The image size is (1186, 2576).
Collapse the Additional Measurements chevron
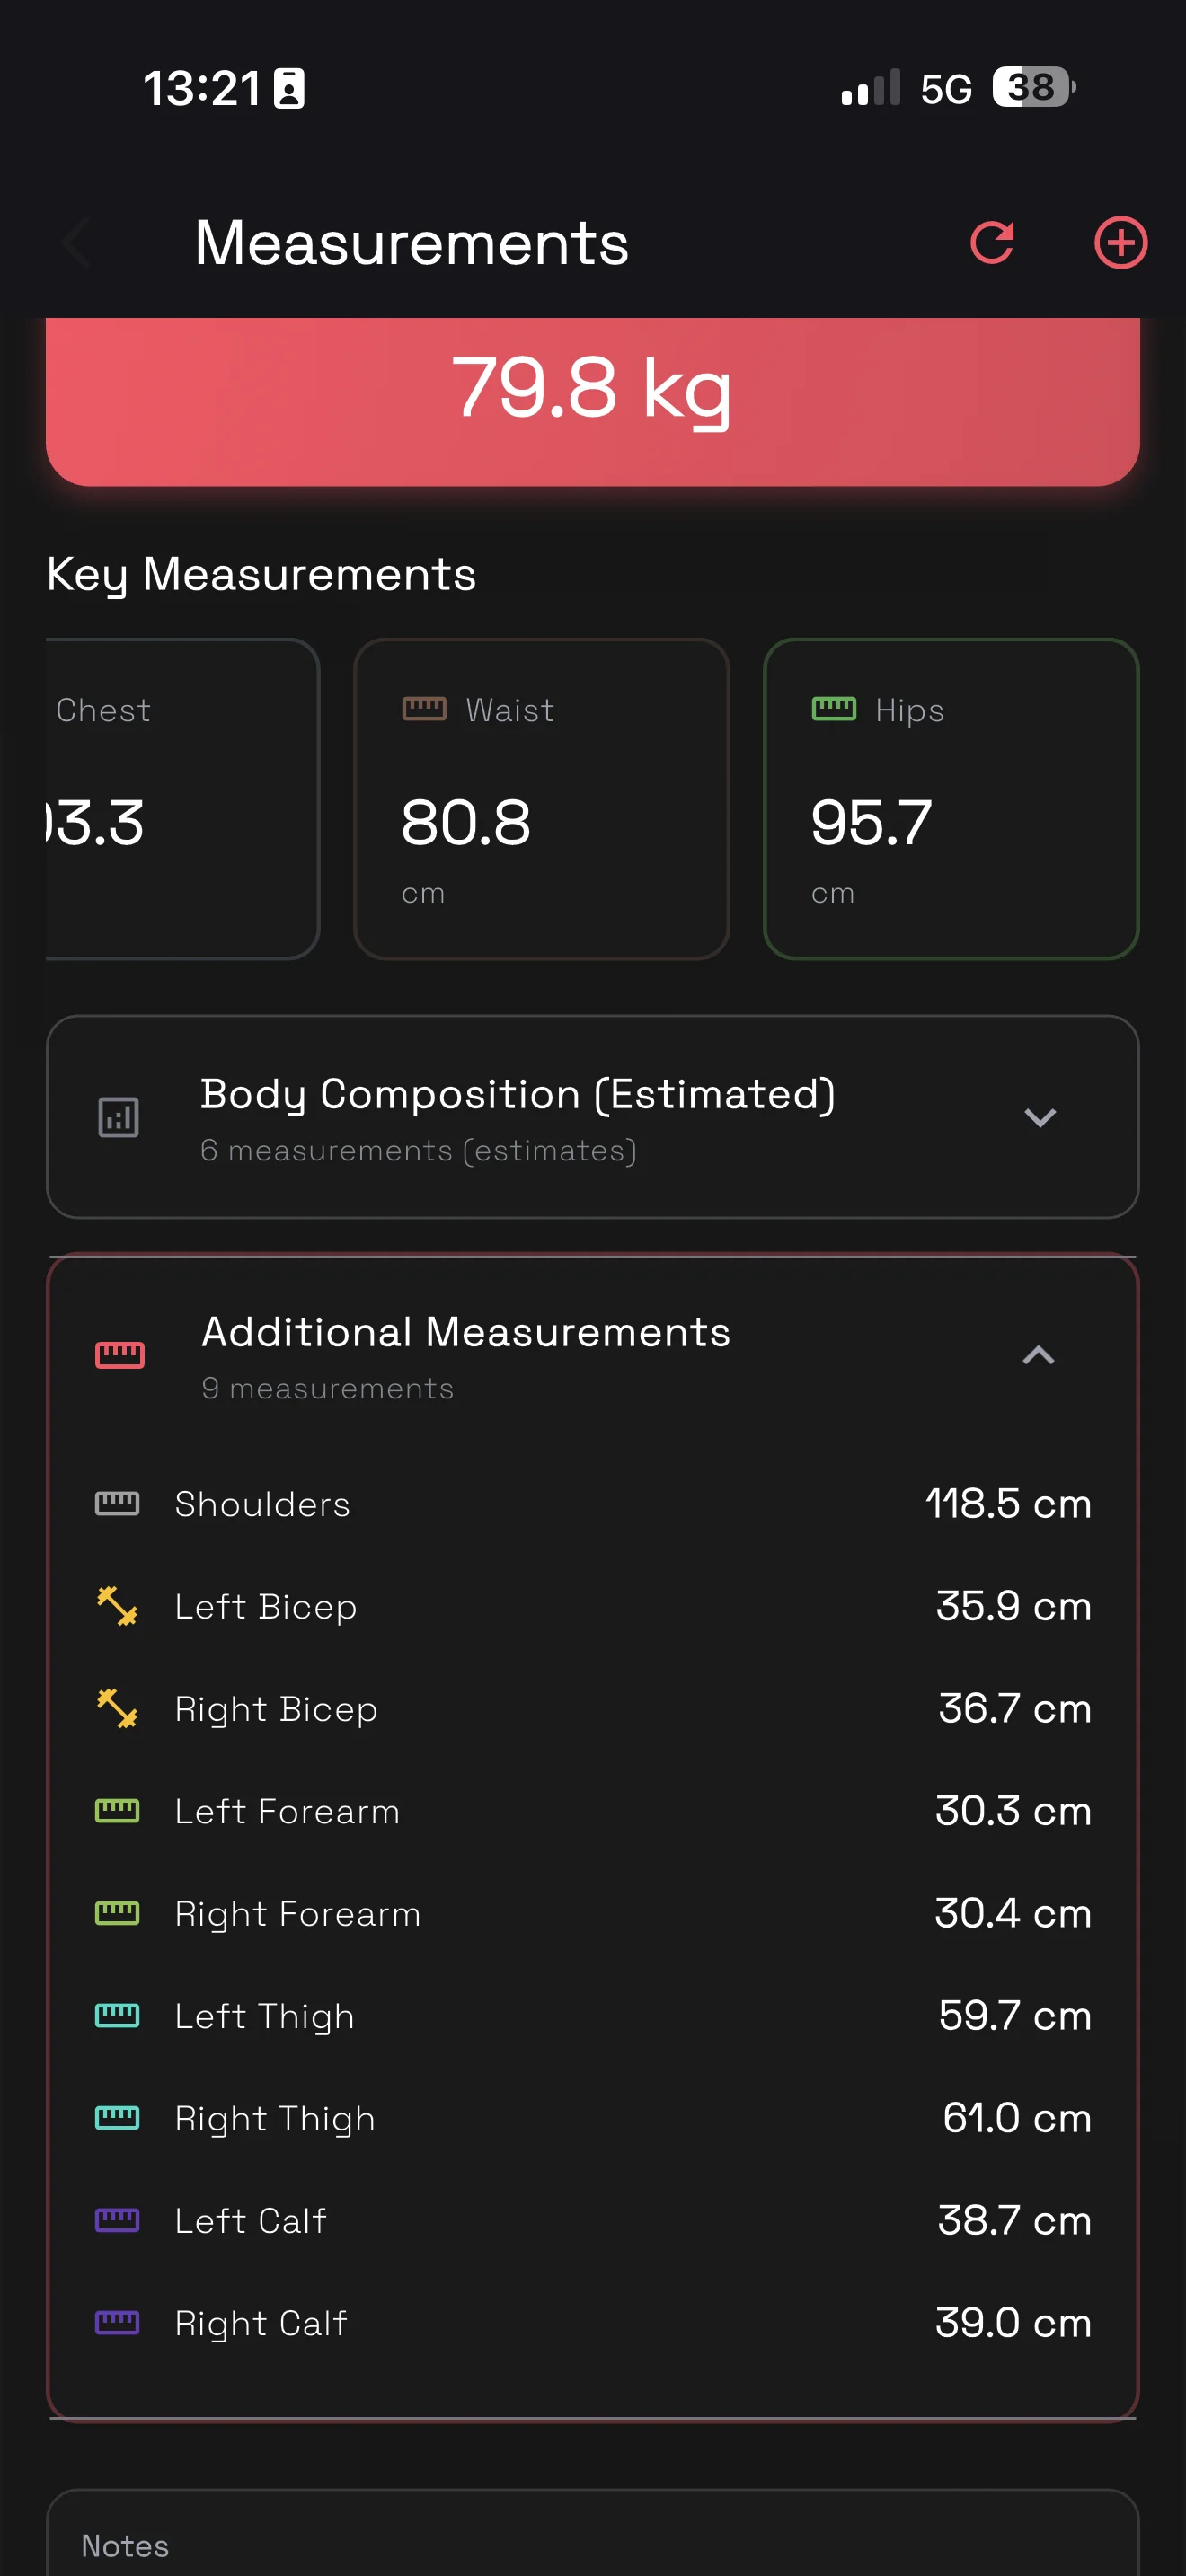click(1039, 1355)
